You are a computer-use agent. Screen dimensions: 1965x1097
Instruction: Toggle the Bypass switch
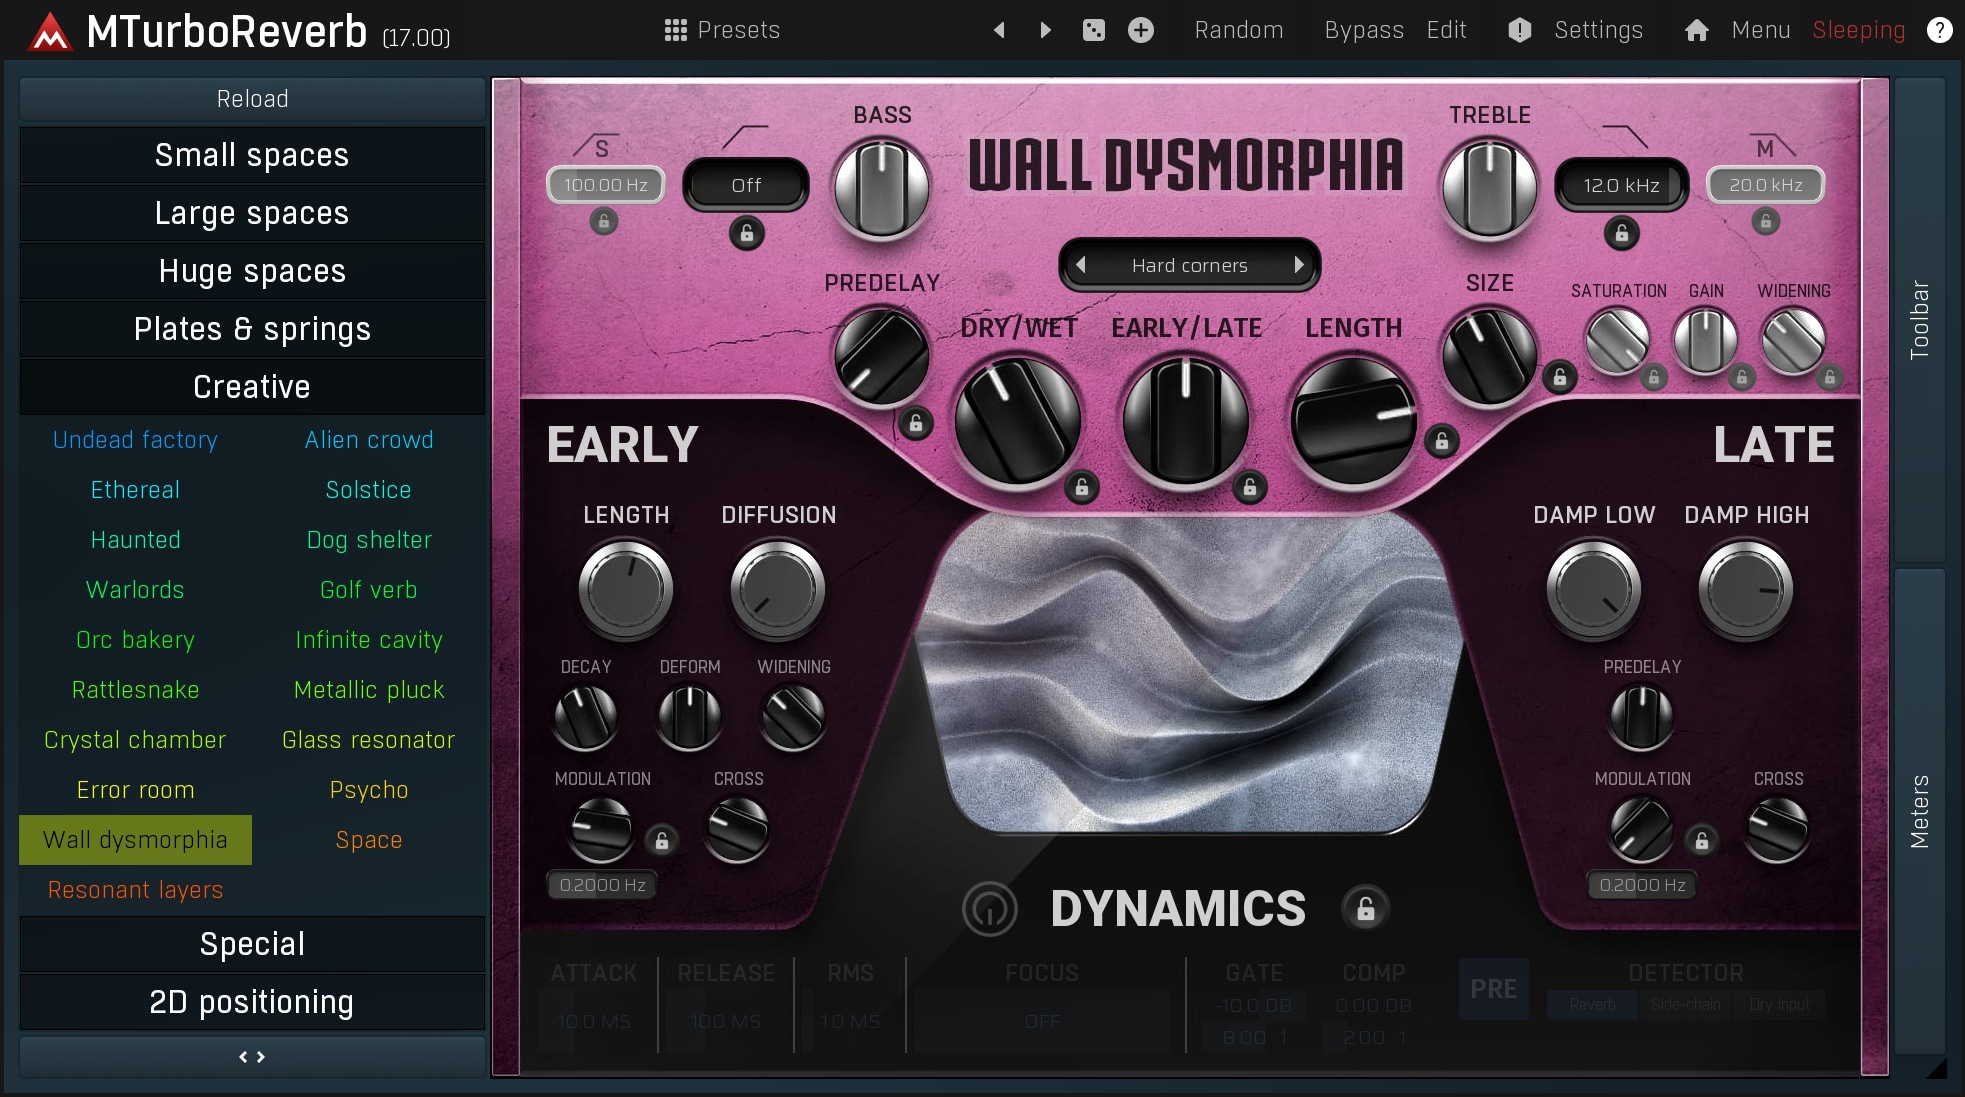click(1363, 30)
